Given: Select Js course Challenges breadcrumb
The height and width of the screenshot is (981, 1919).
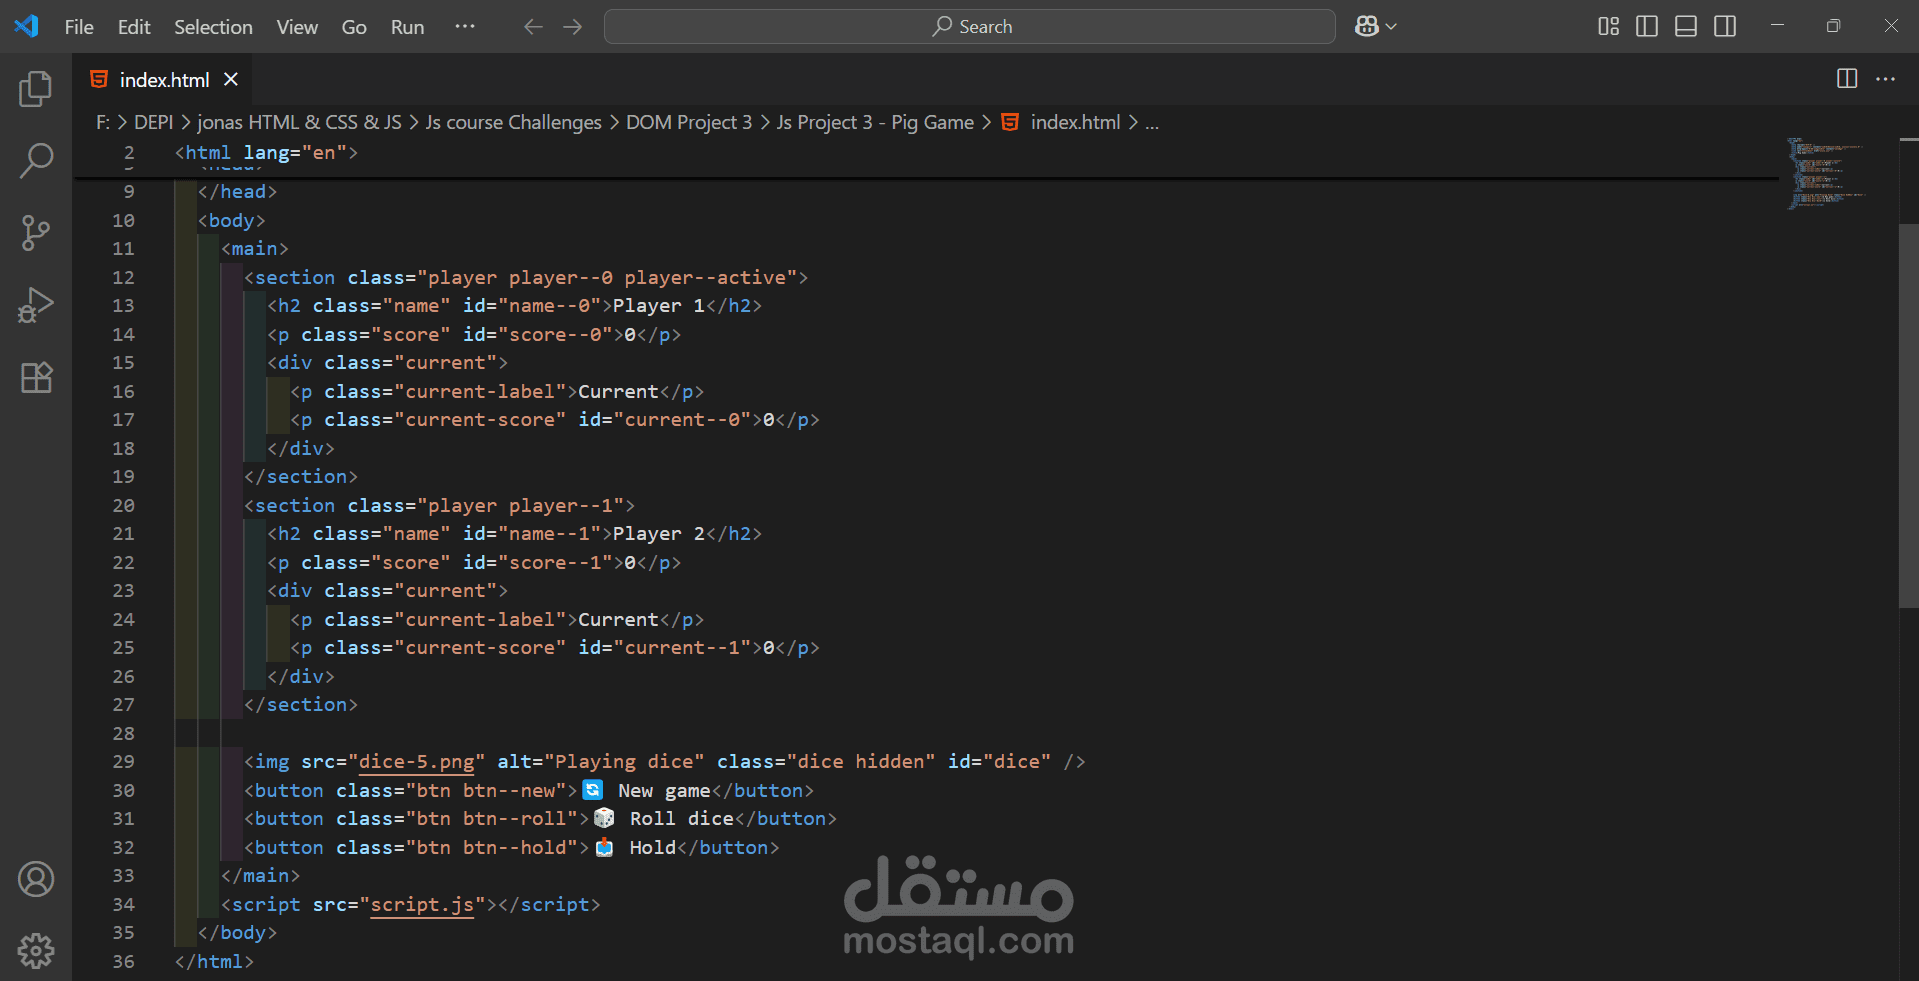Looking at the screenshot, I should click(513, 122).
